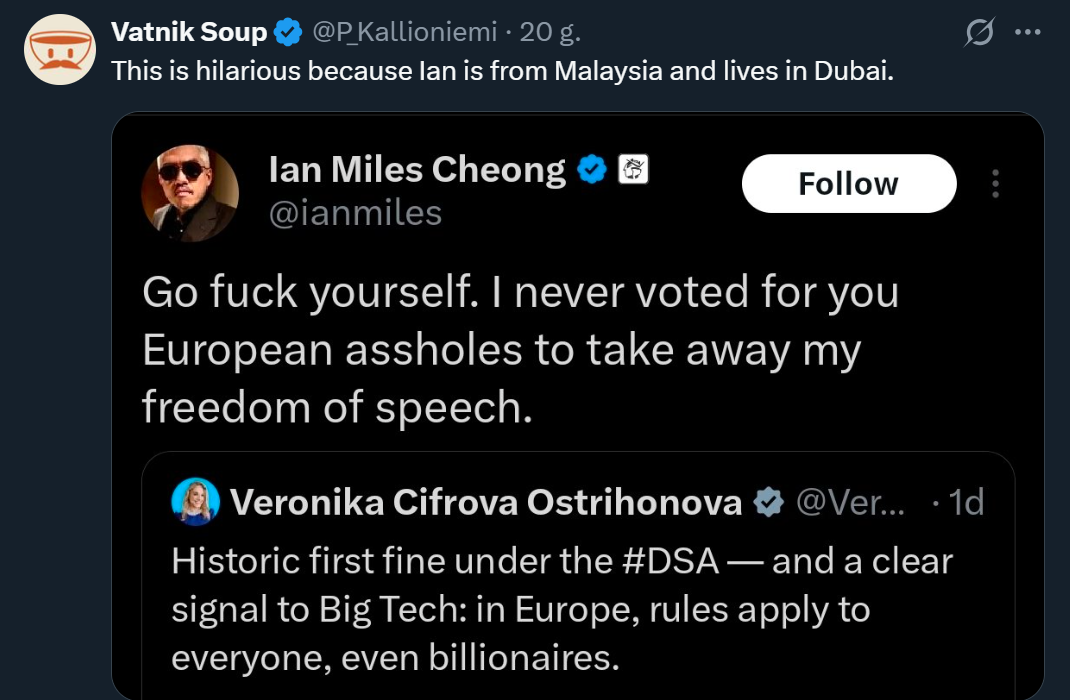
Task: Open the @P_Kallioniemi handle
Action: (405, 32)
